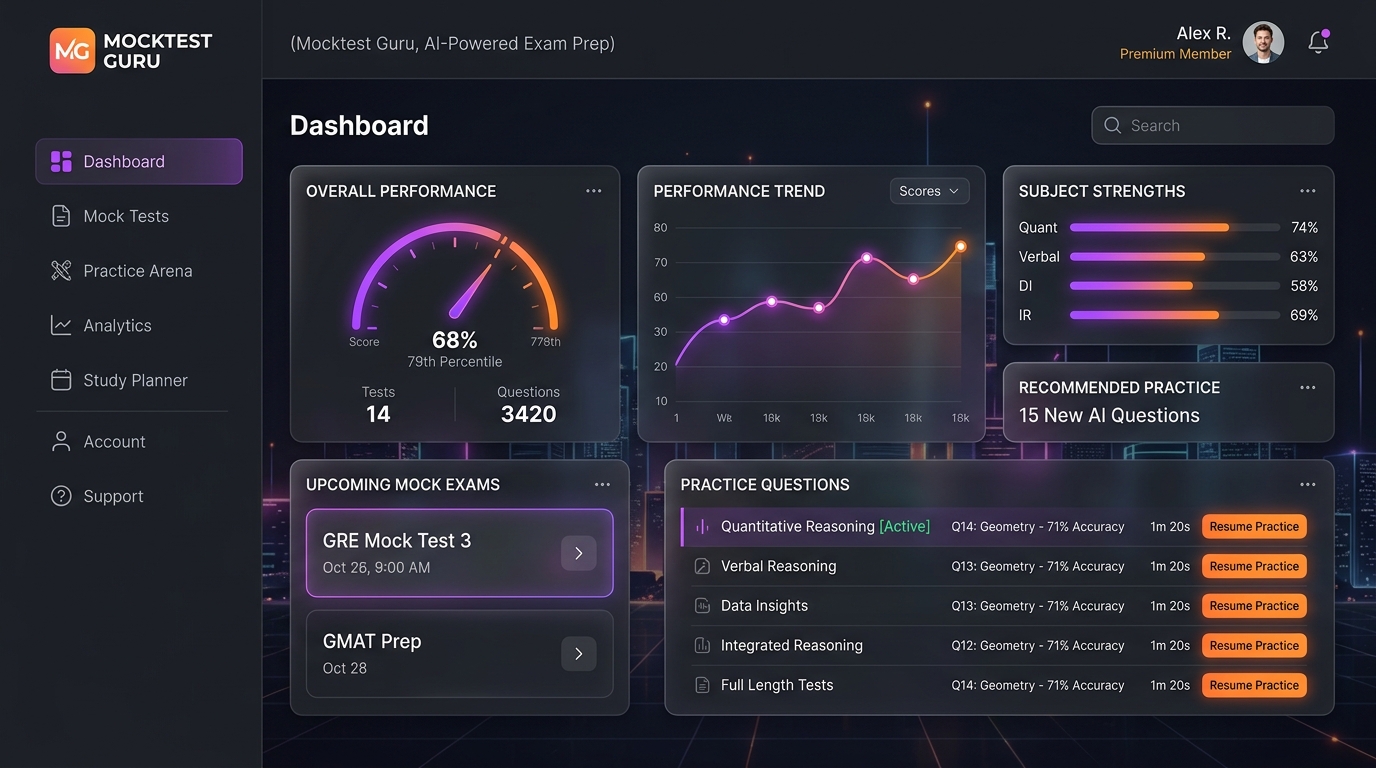Go to Practice Arena section
The image size is (1376, 768).
139,271
